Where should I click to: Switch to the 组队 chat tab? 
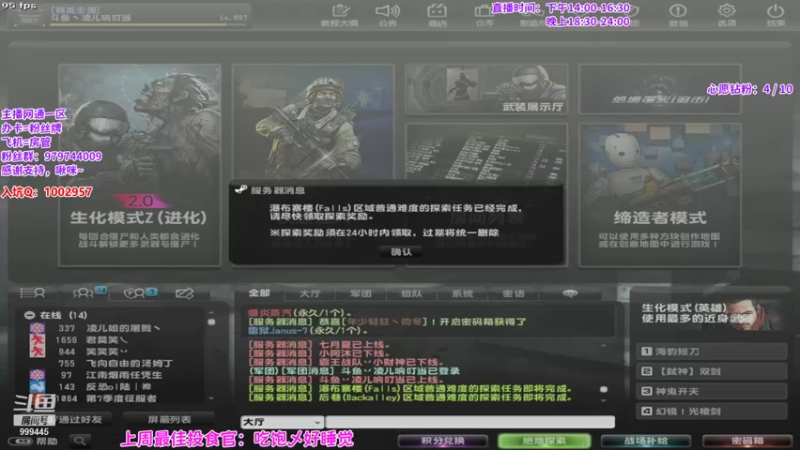[411, 294]
